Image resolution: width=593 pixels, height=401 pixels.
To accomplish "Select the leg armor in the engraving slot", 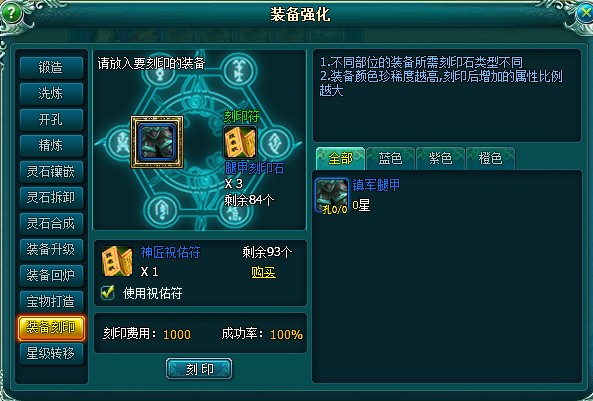I will point(157,142).
